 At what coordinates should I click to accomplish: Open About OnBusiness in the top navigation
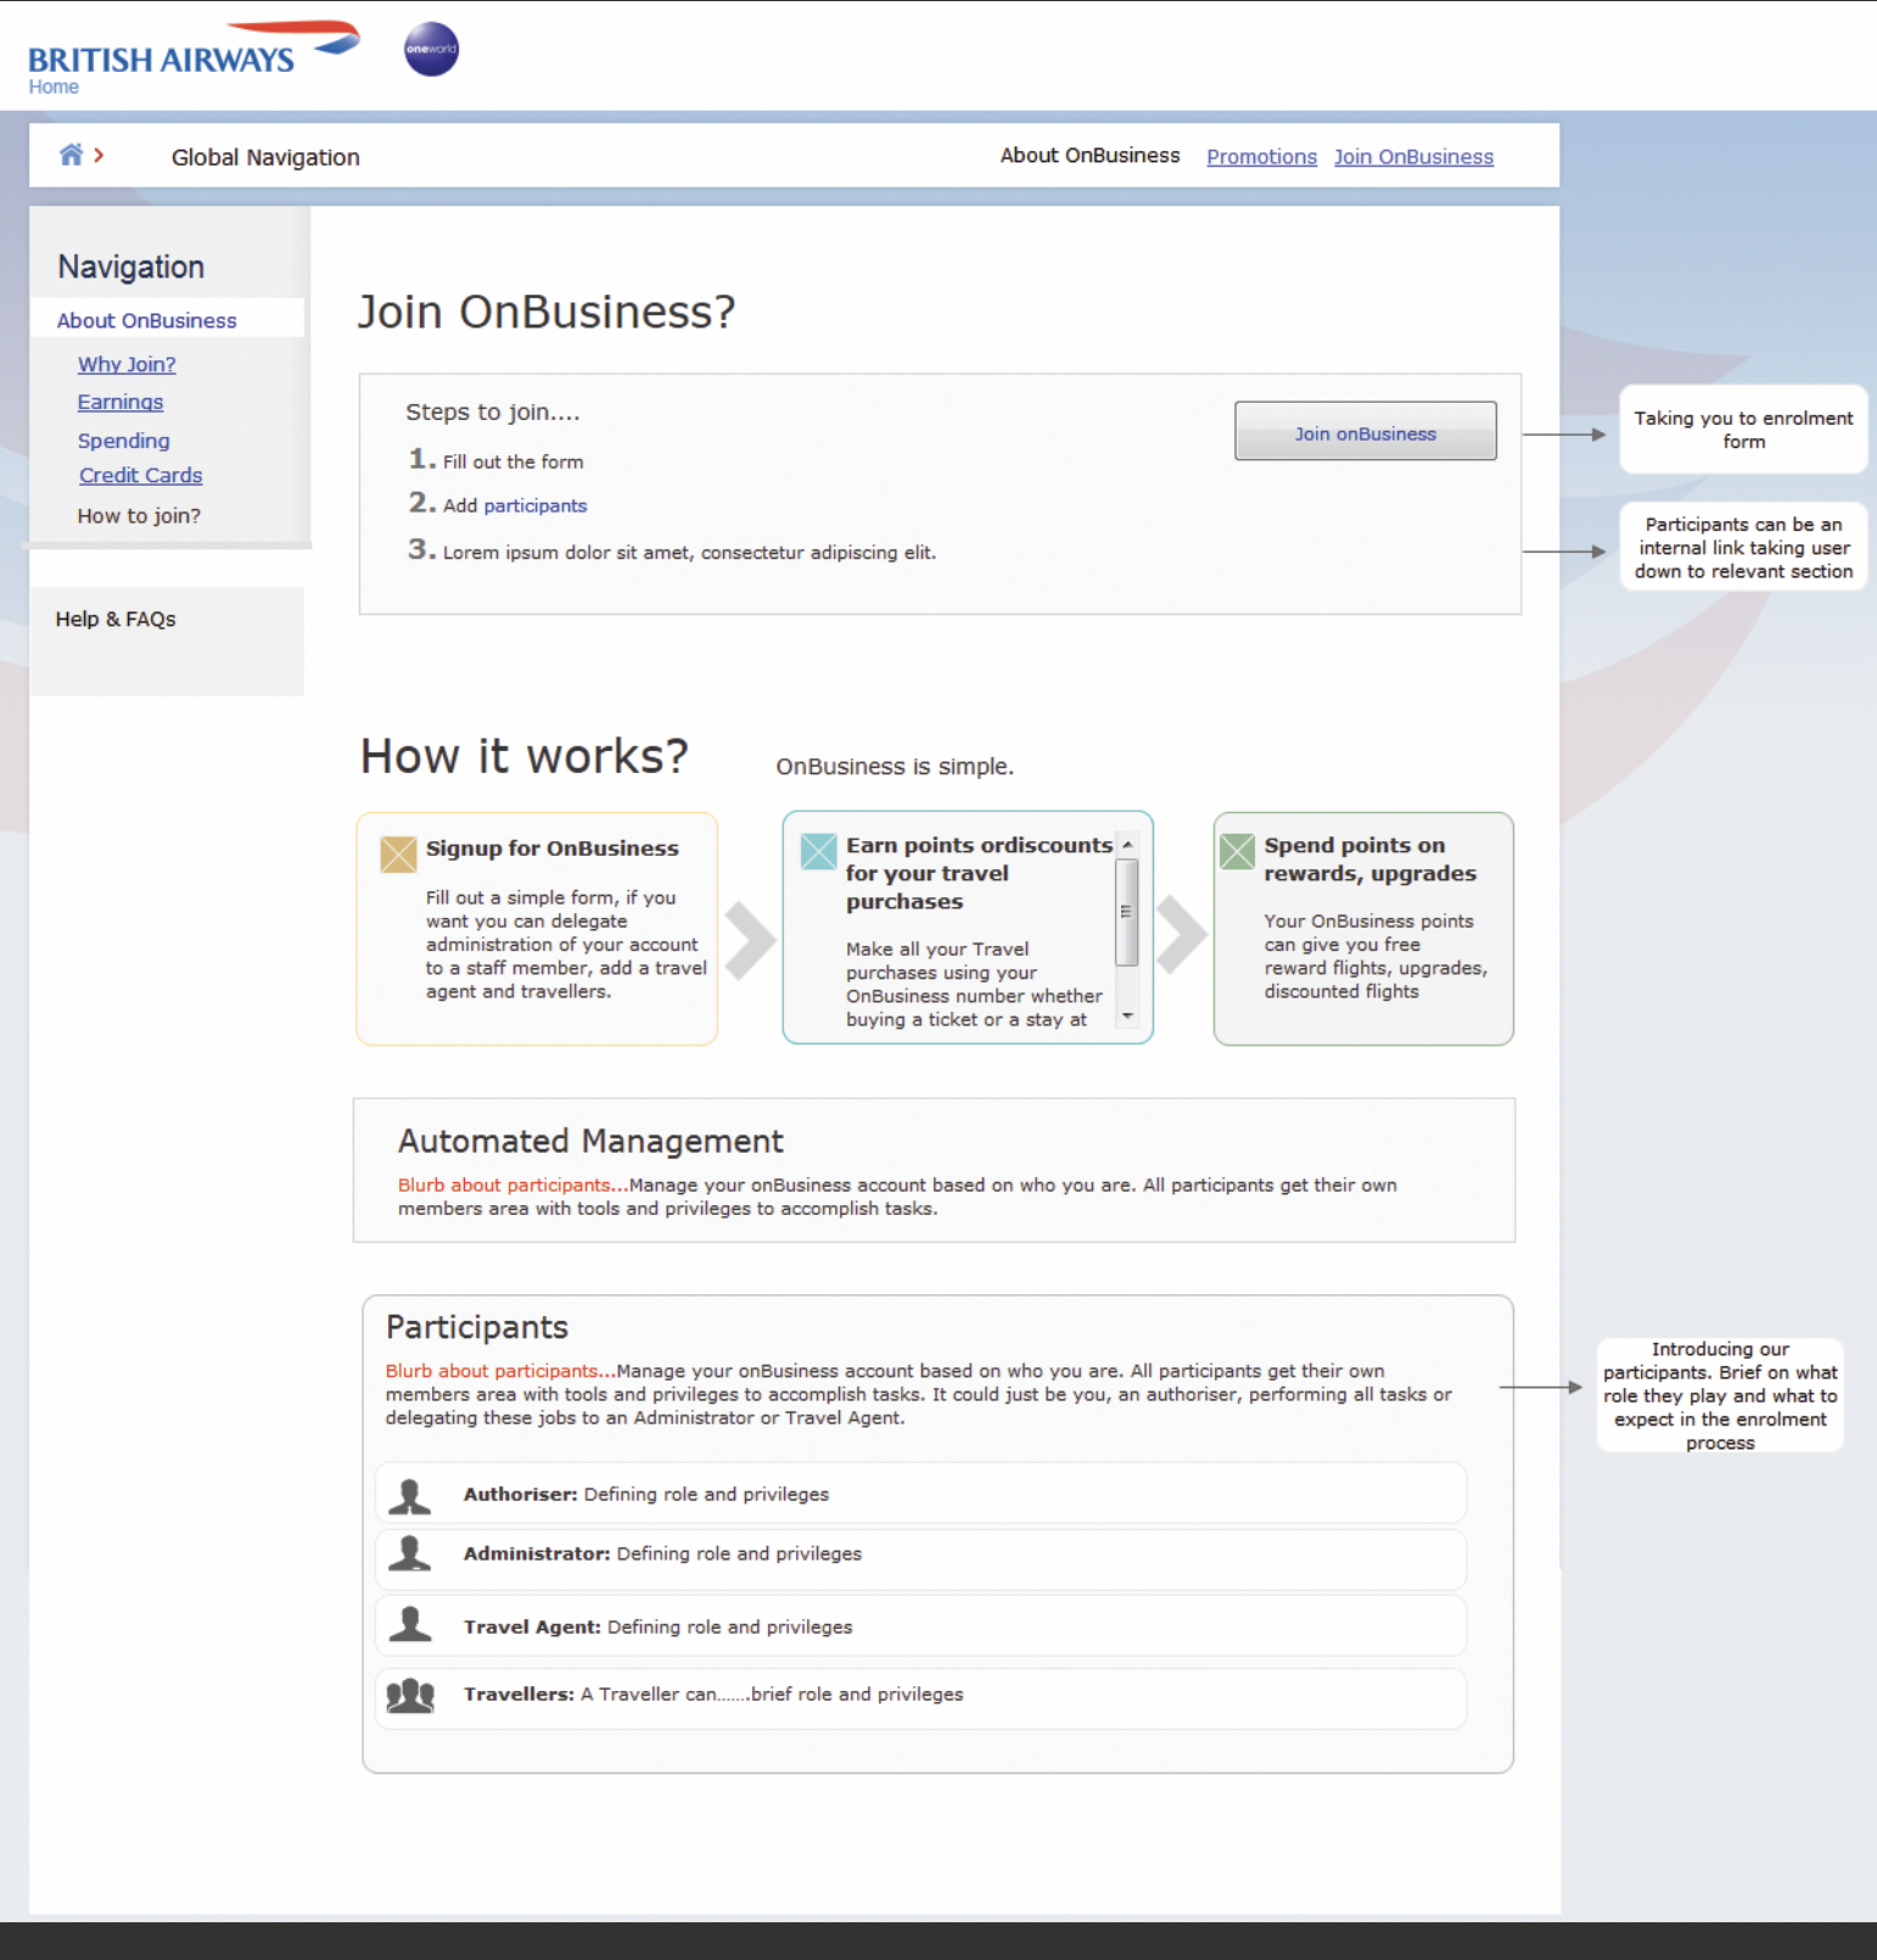coord(1090,155)
